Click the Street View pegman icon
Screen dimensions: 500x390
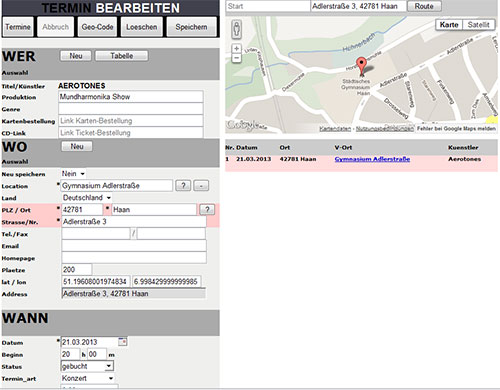pos(236,29)
